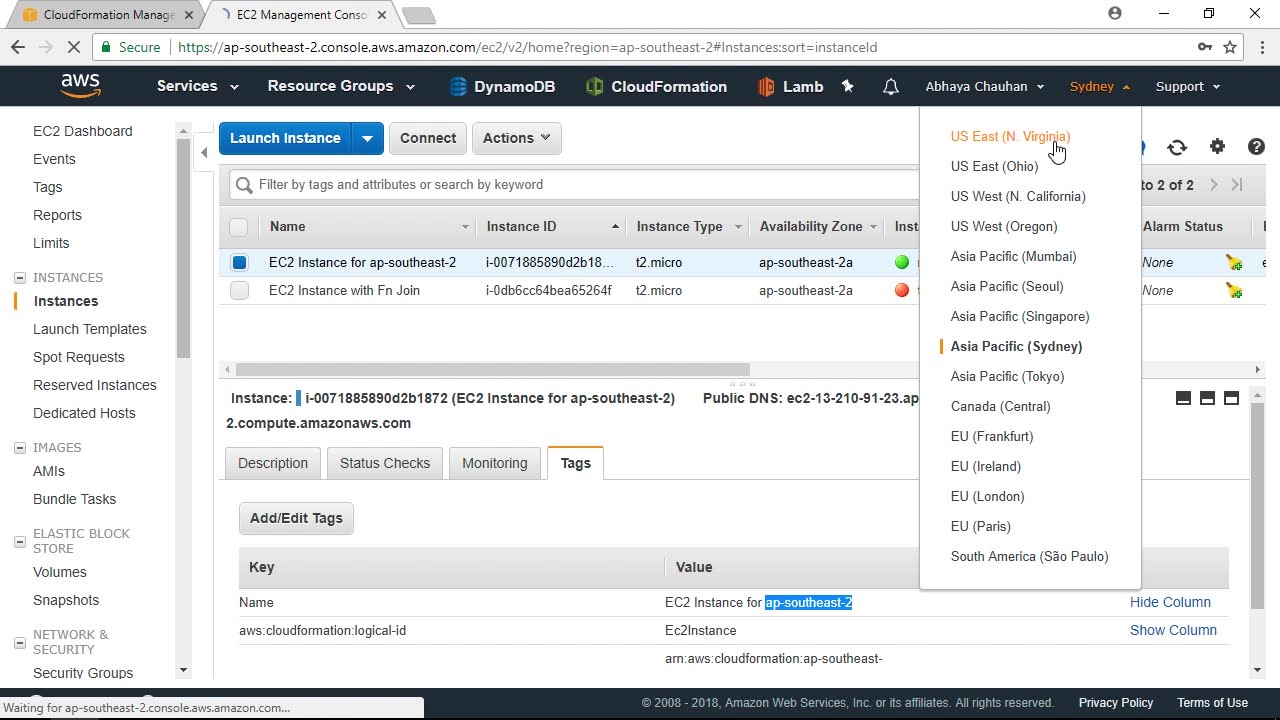Open the Monitoring tab
The width and height of the screenshot is (1280, 720).
pyautogui.click(x=494, y=463)
